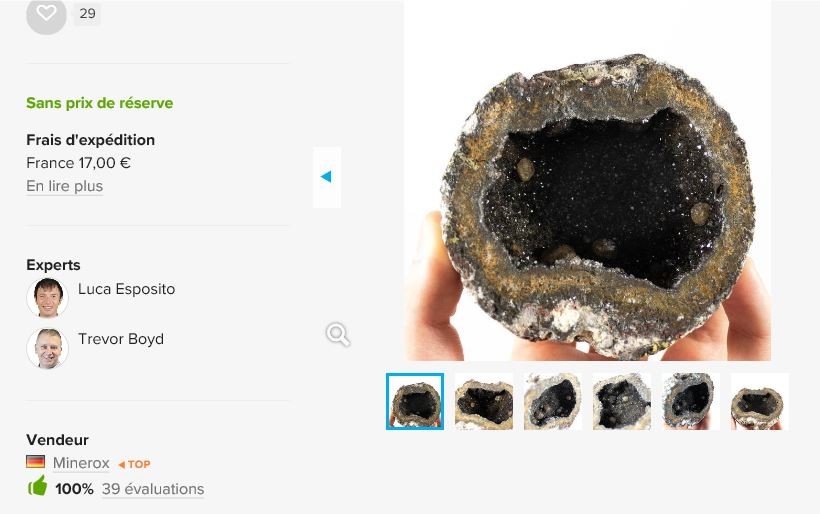Screen dimensions: 820x514
Task: Select the second geode thumbnail
Action: coord(484,402)
